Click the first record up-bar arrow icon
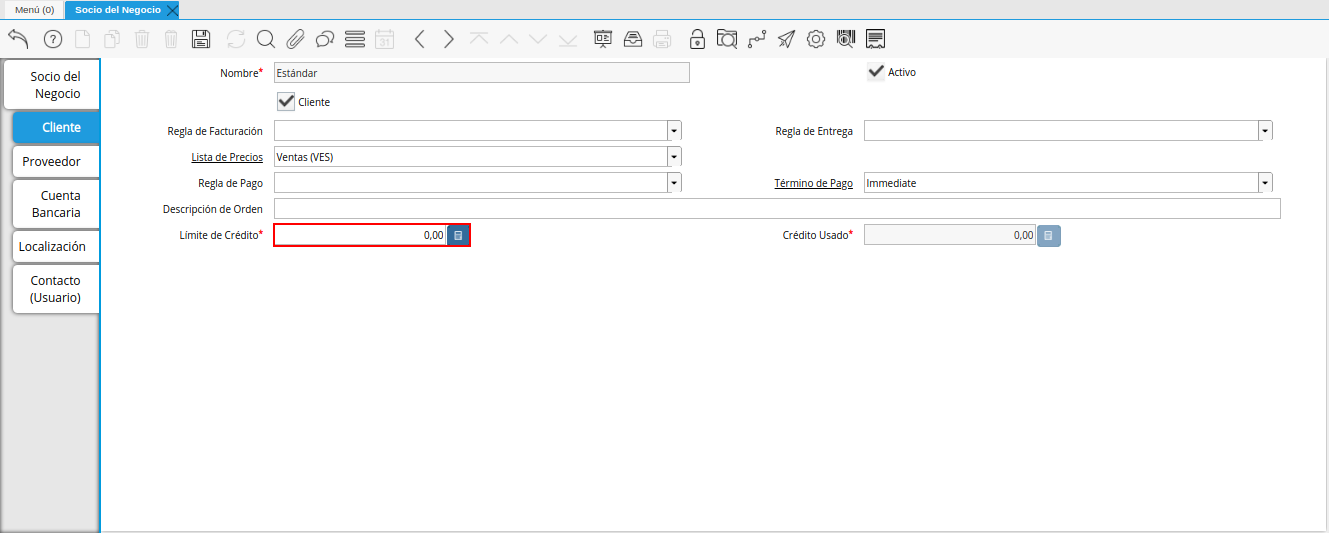The image size is (1329, 533). (x=479, y=39)
